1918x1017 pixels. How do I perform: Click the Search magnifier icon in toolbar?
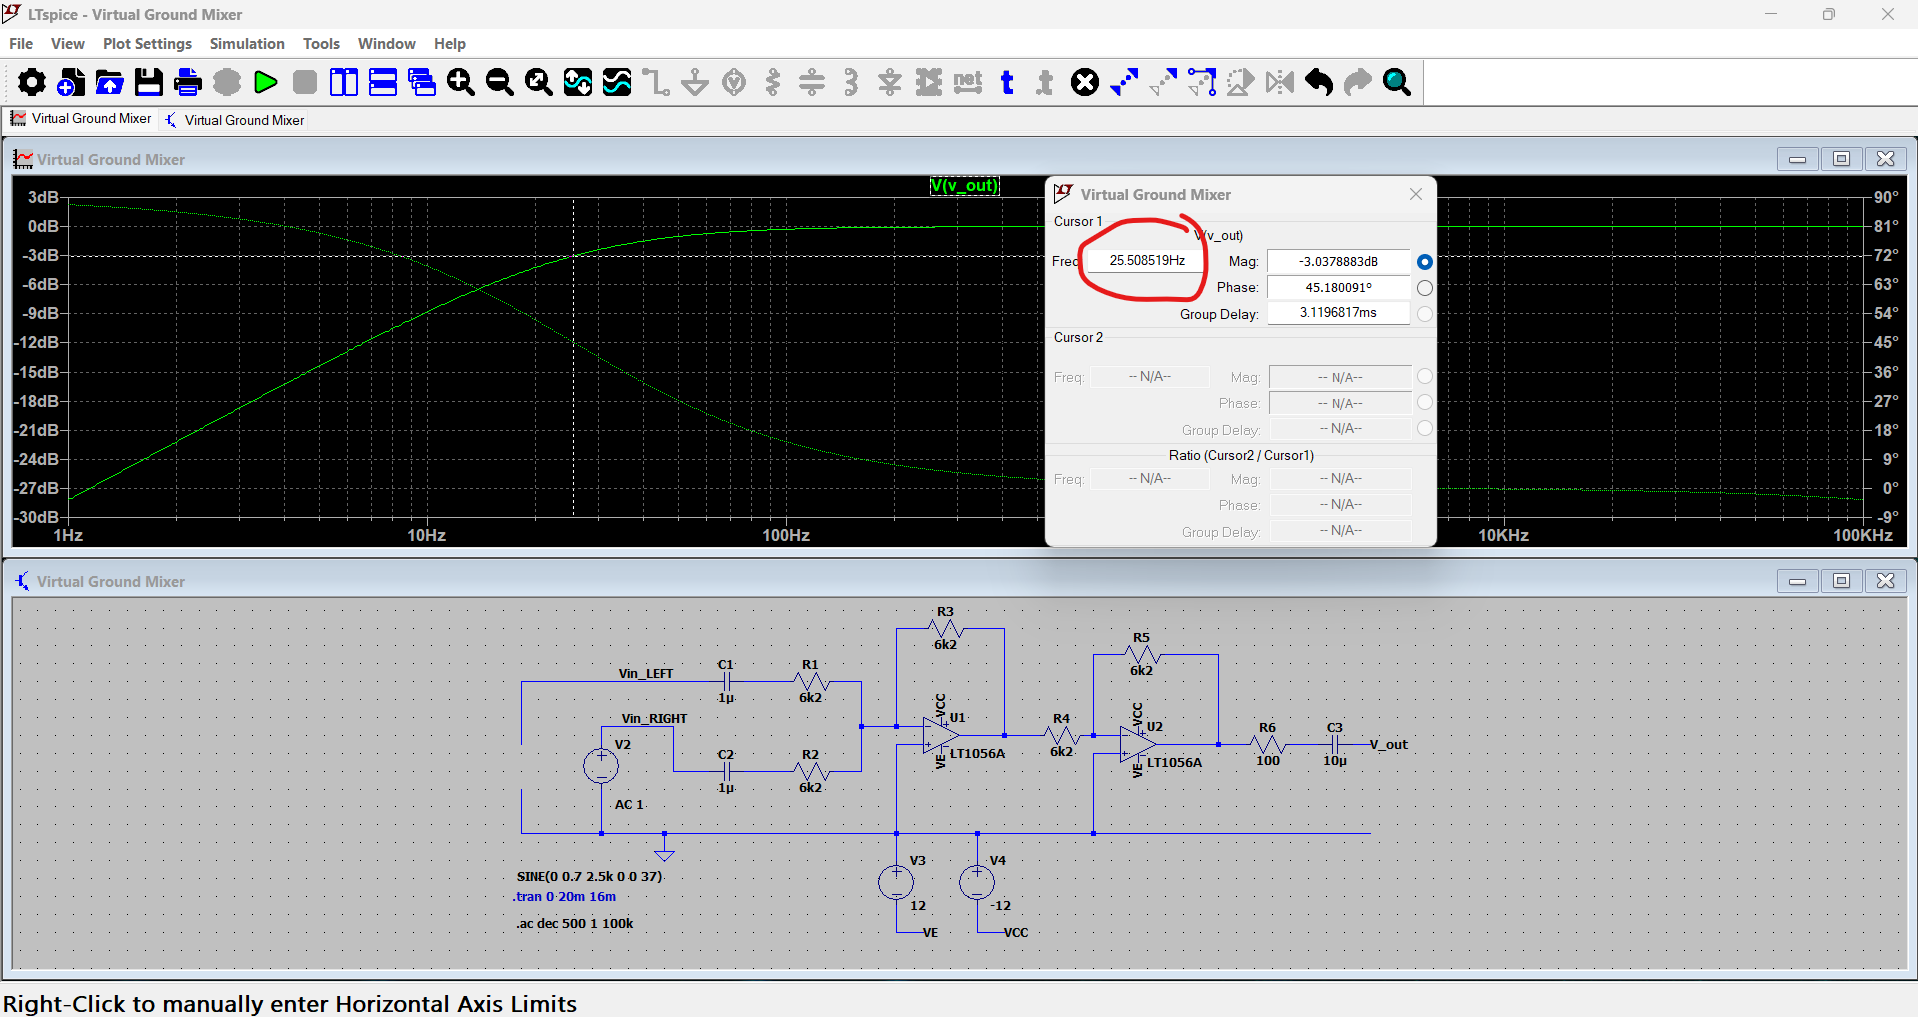pos(1397,82)
